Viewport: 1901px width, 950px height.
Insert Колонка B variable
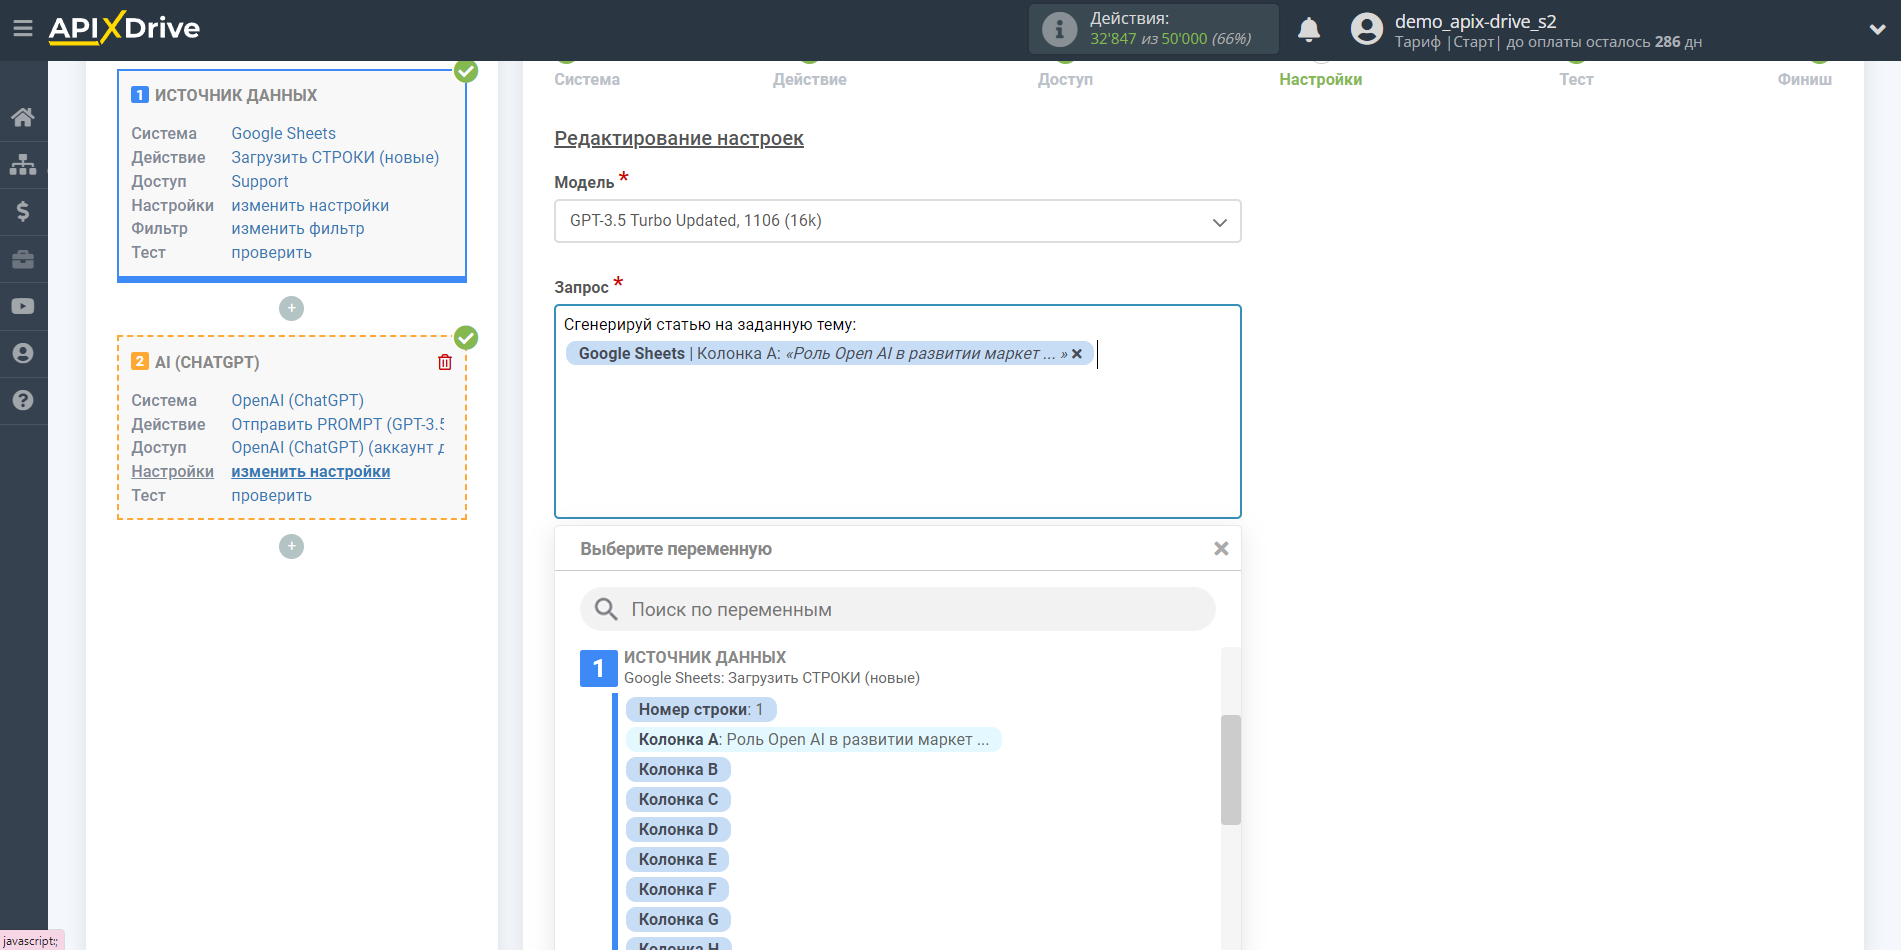(678, 769)
